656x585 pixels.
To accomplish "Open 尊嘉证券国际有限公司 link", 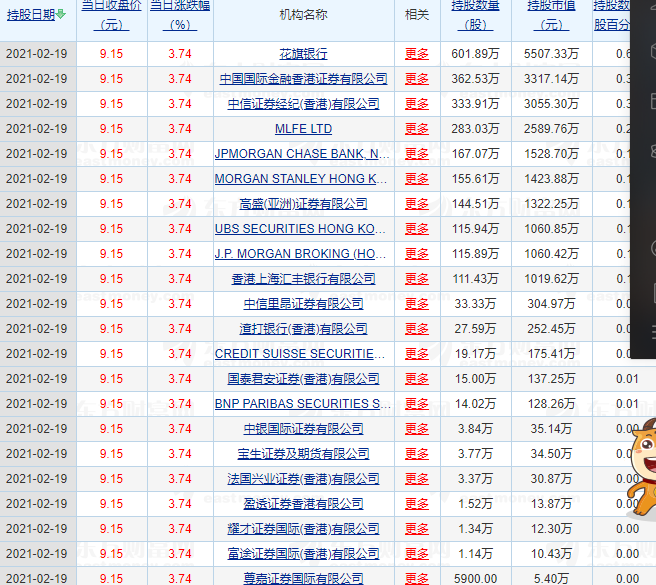I will (303, 579).
